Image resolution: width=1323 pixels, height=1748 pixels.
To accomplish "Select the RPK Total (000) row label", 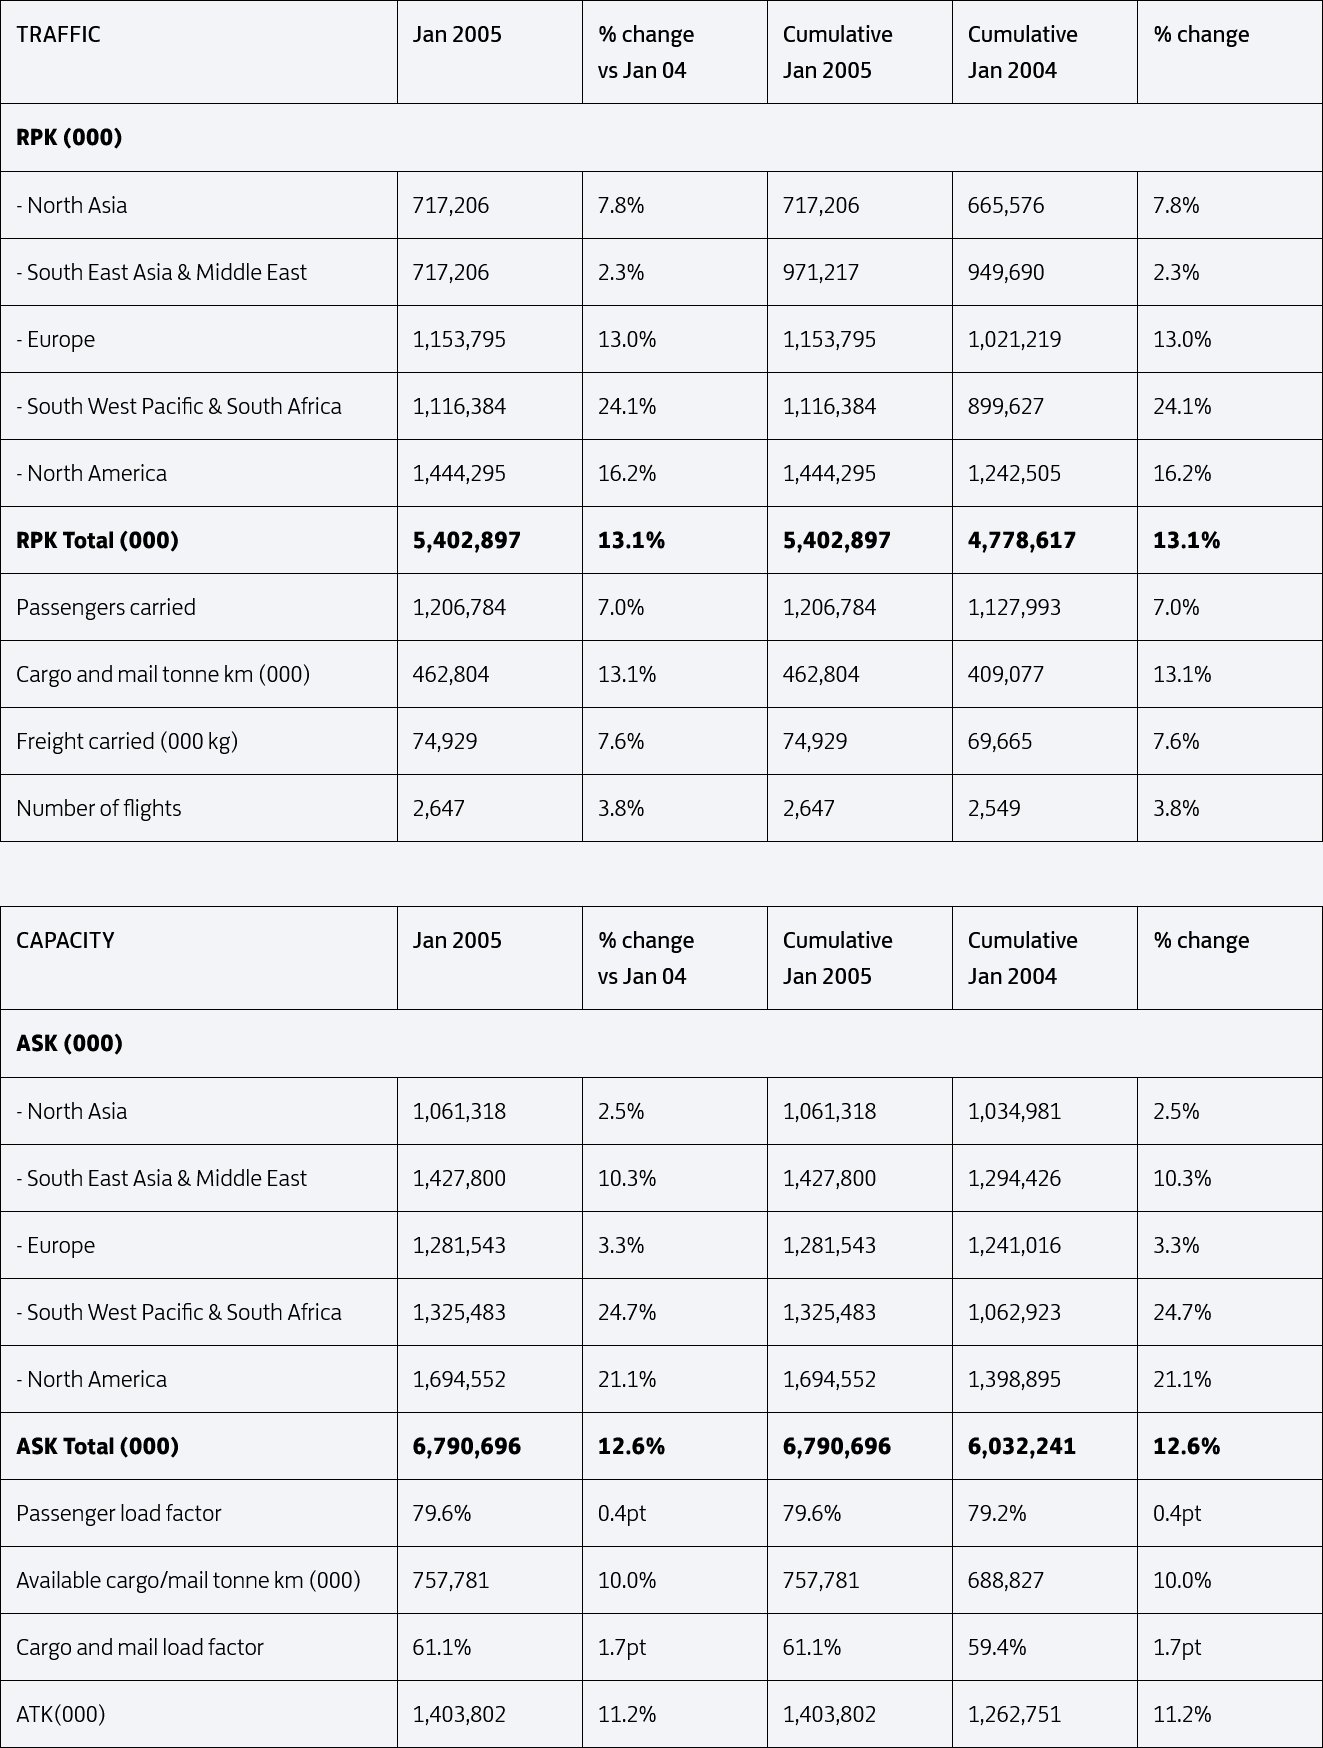I will [97, 541].
